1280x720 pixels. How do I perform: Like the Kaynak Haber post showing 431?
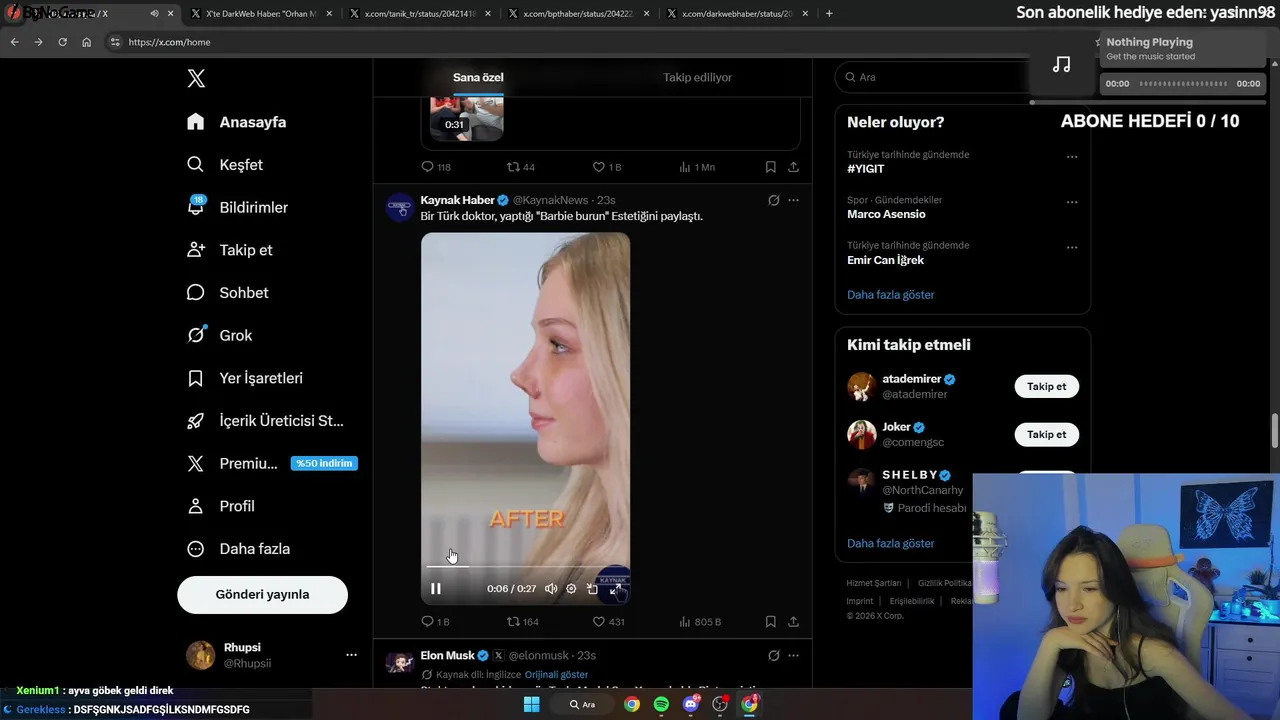point(609,622)
